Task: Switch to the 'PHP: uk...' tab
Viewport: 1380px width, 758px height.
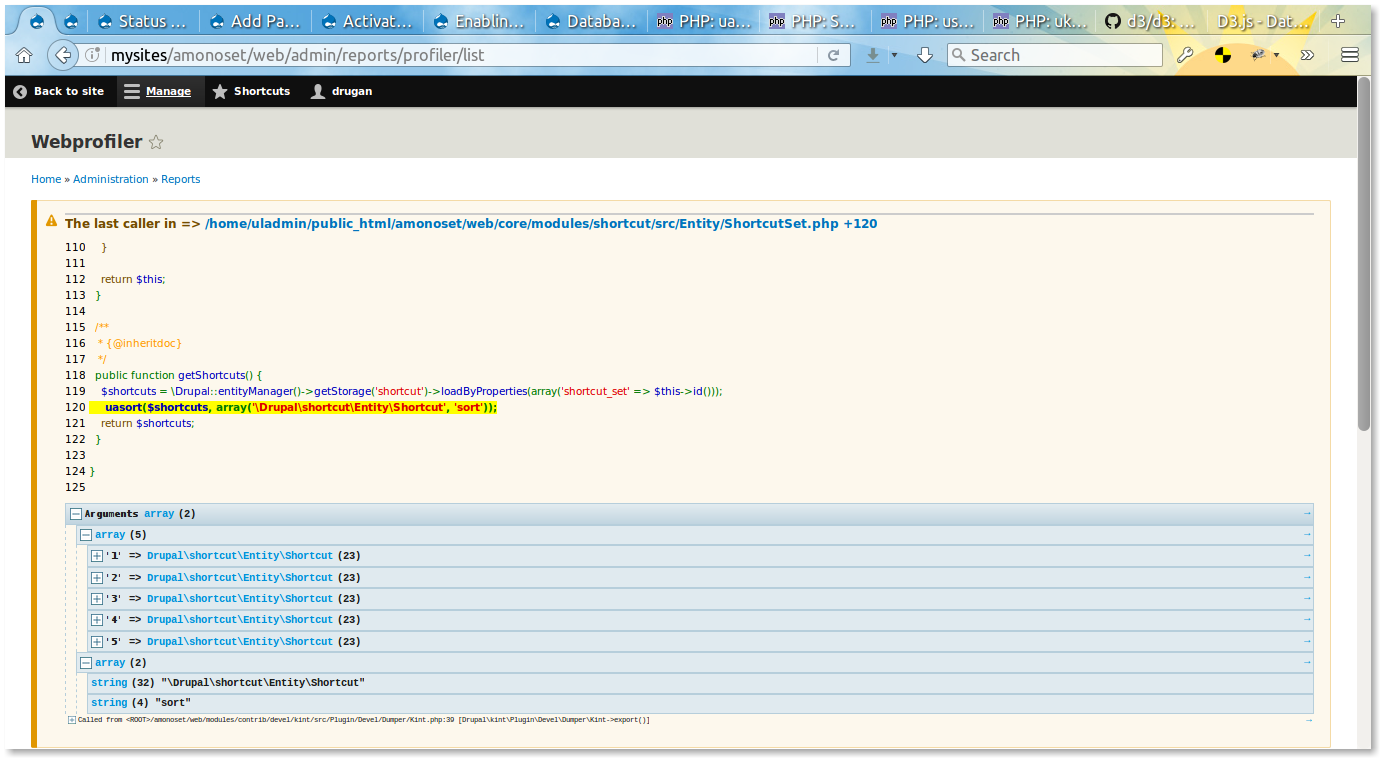Action: click(1038, 21)
